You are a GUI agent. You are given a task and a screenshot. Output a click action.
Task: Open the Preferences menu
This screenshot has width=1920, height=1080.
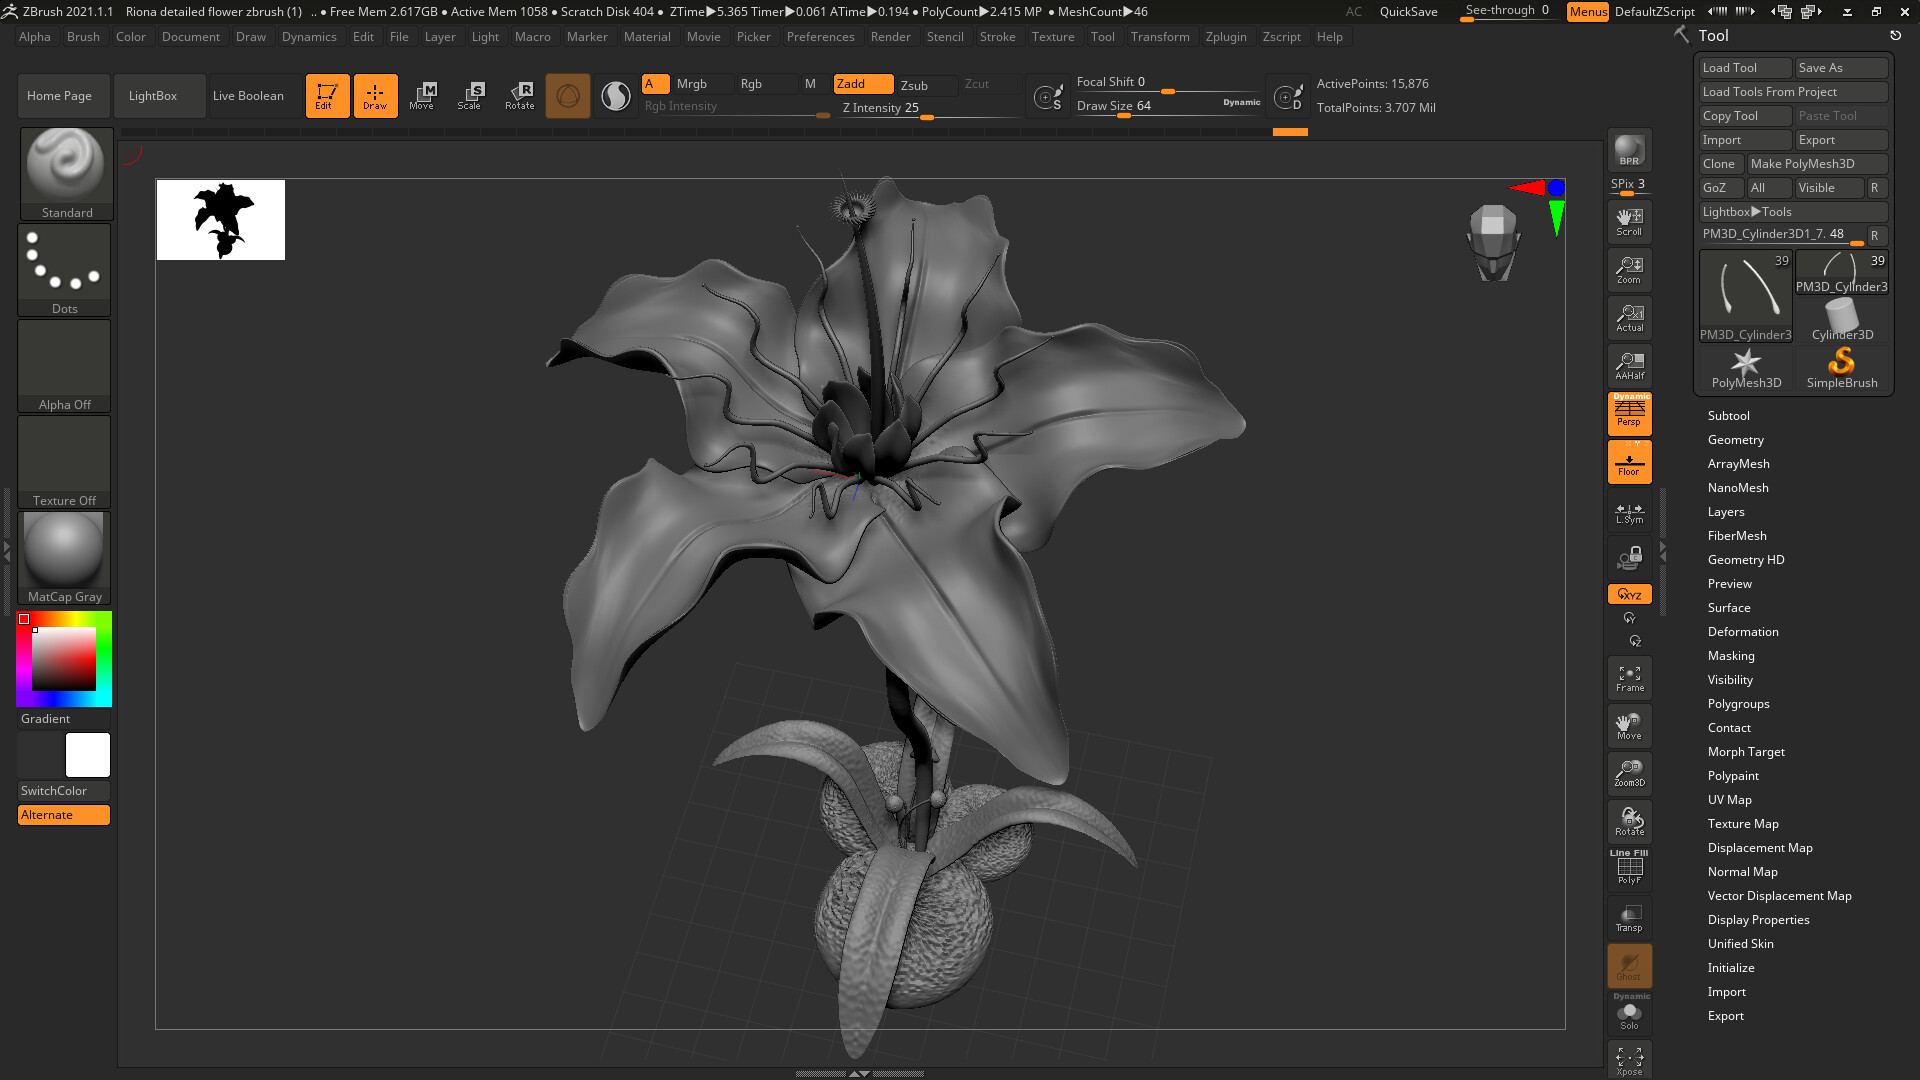point(820,37)
